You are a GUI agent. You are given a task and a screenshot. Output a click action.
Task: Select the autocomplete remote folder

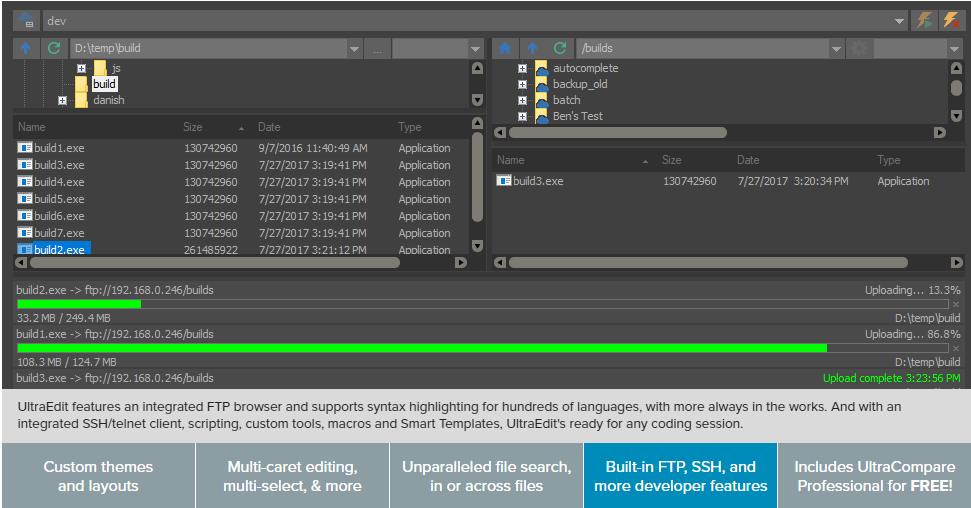585,68
